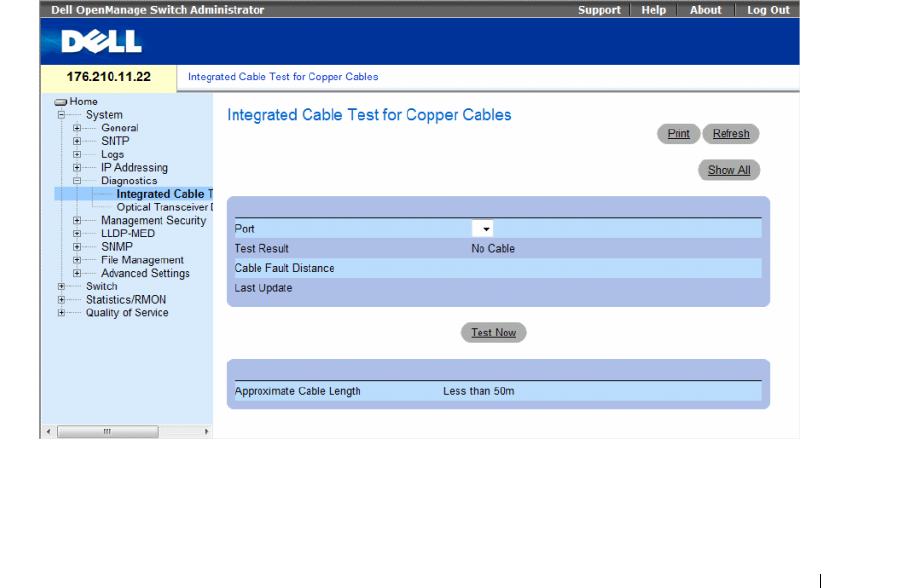Click the tree scrollbar right arrow
Screen dimensions: 900x588
tap(207, 431)
